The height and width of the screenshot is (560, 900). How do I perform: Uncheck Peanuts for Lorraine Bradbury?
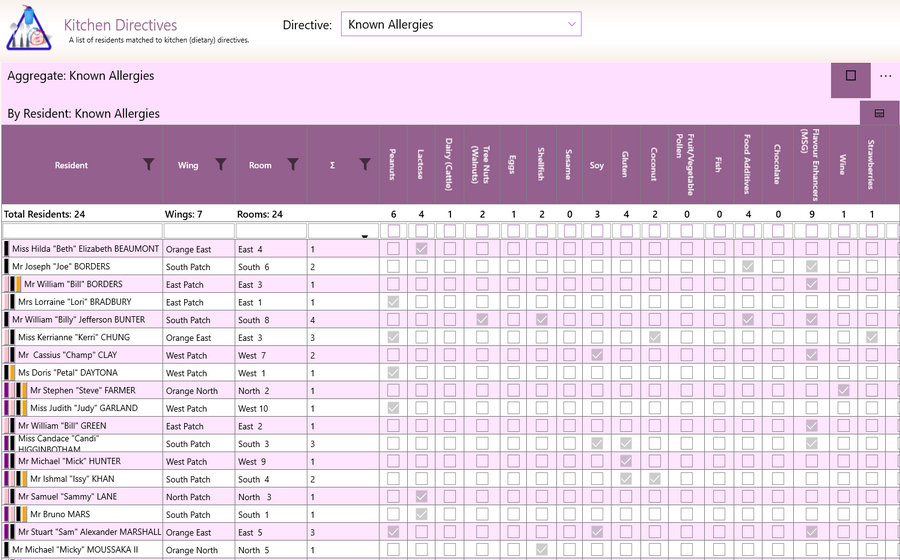click(x=393, y=302)
